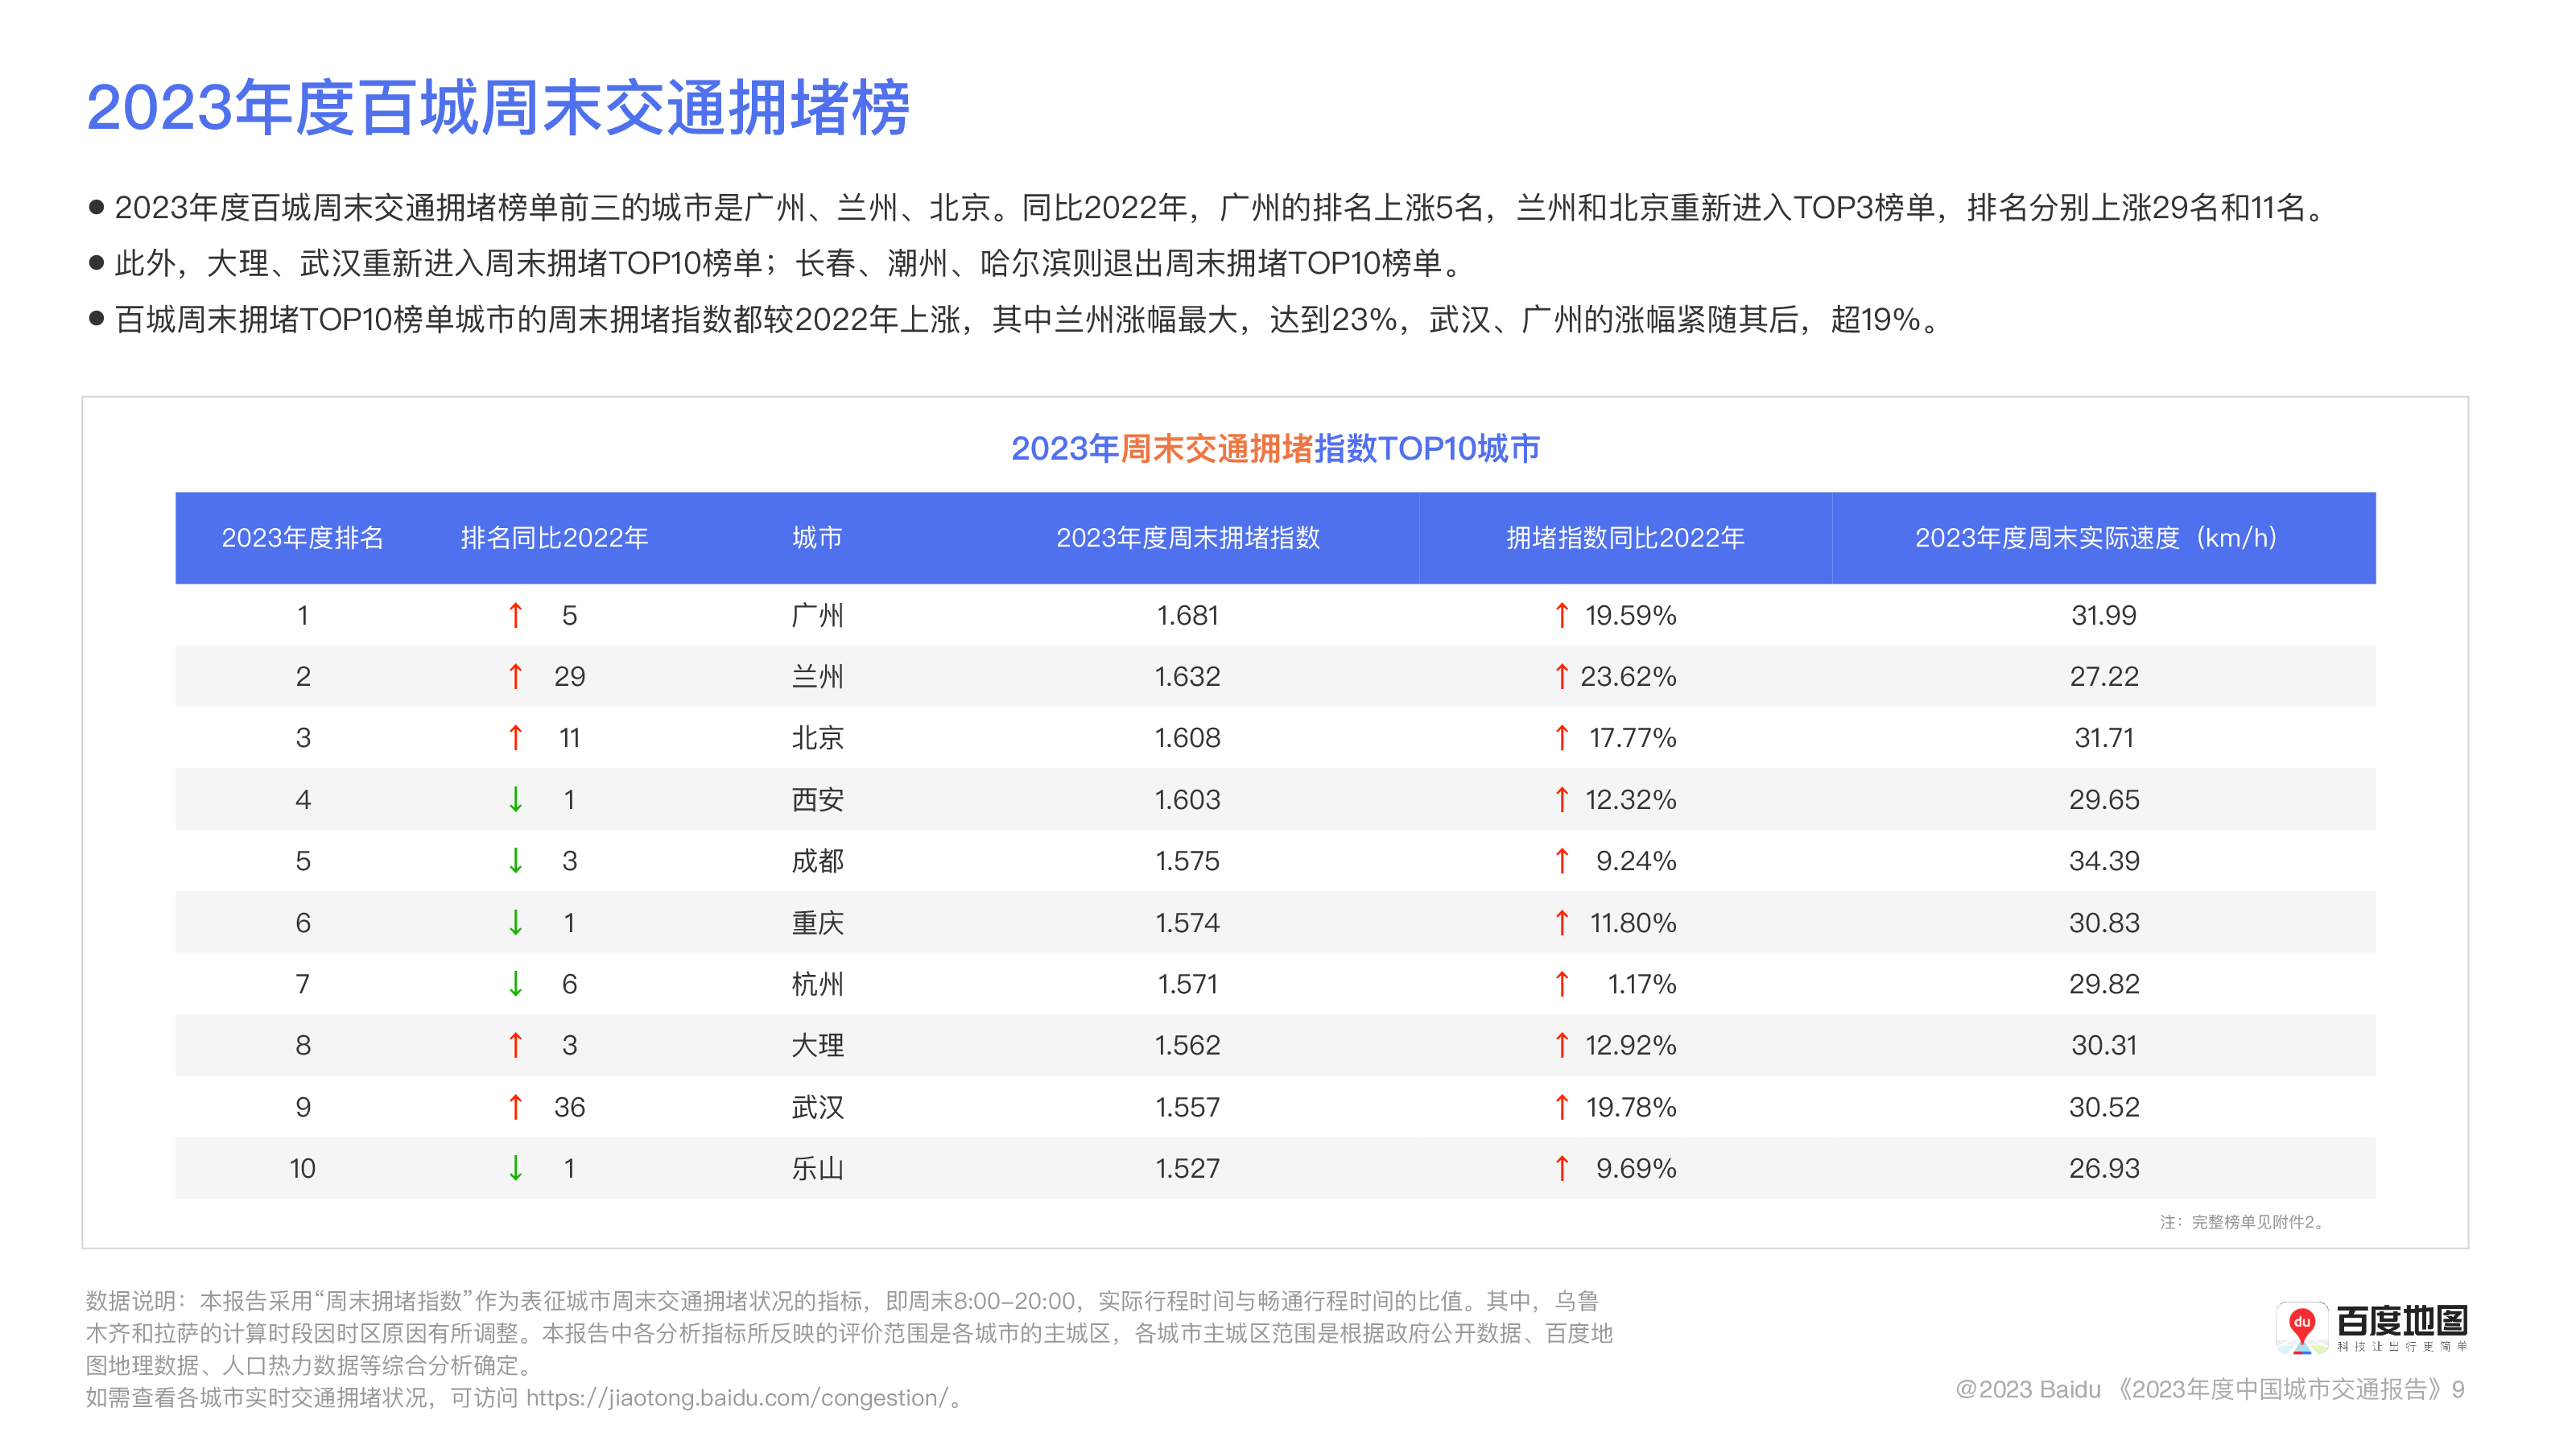Select the city cell 重庆
Viewport: 2576px width, 1449px height.
click(817, 922)
